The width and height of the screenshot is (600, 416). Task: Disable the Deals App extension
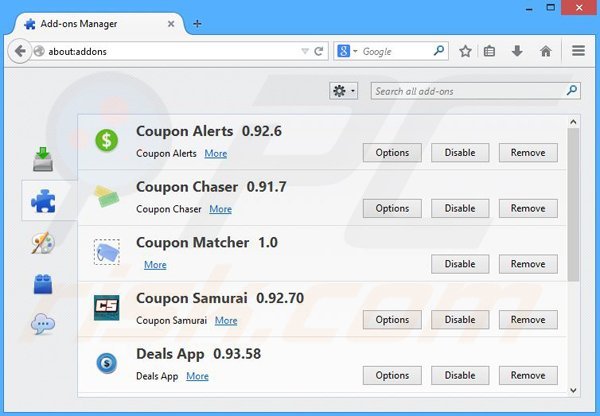point(460,375)
